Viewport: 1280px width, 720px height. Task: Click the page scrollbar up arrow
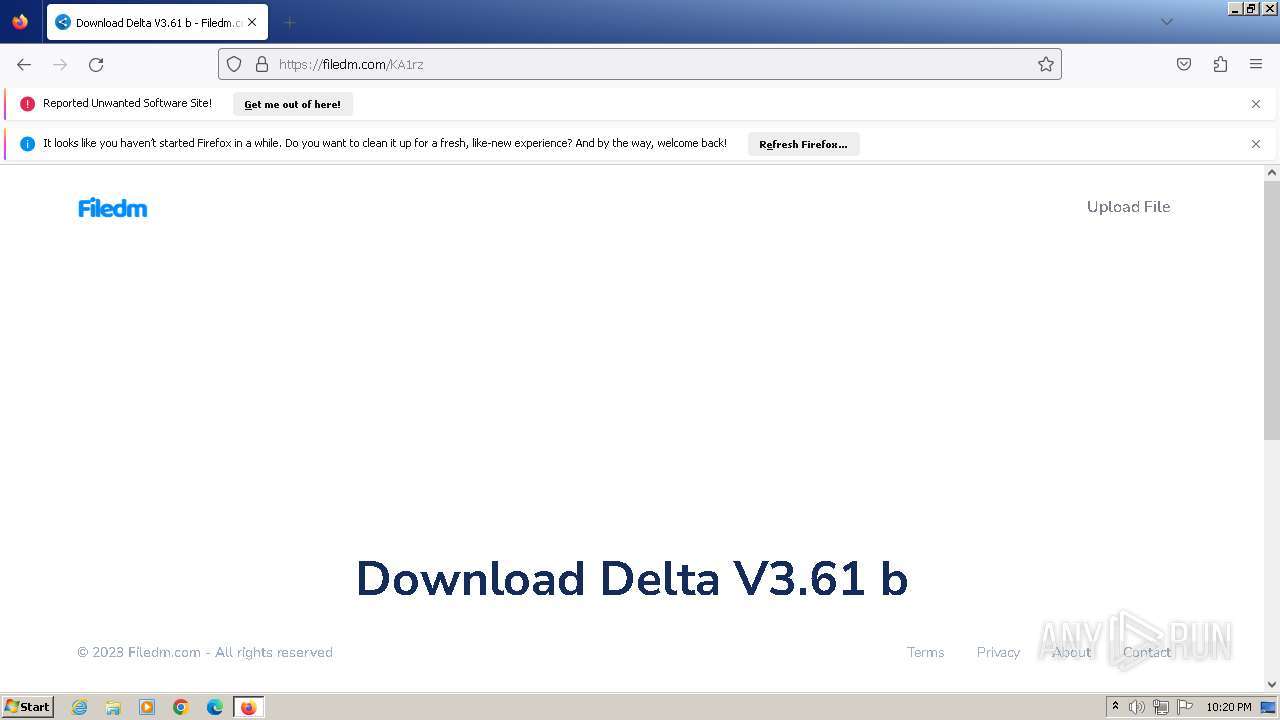[1272, 173]
